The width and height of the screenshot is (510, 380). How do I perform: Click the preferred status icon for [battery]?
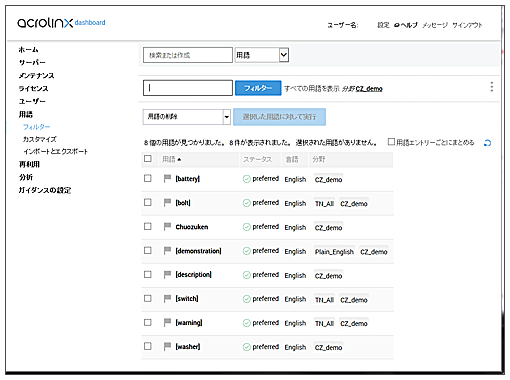pos(247,179)
